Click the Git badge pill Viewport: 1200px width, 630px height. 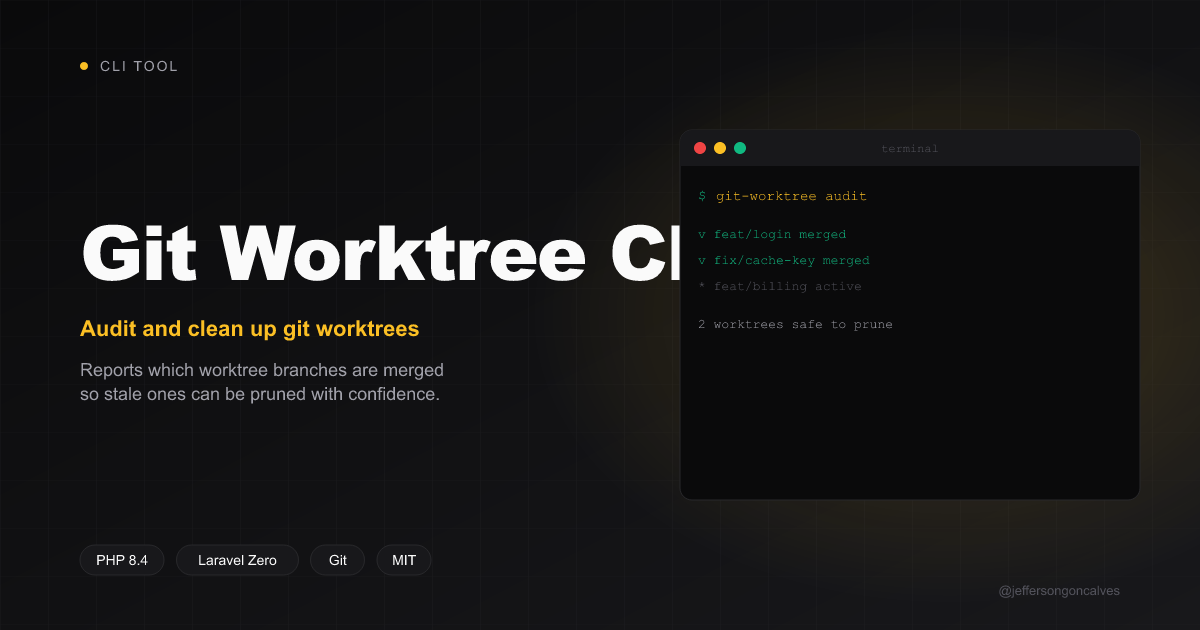(x=337, y=560)
